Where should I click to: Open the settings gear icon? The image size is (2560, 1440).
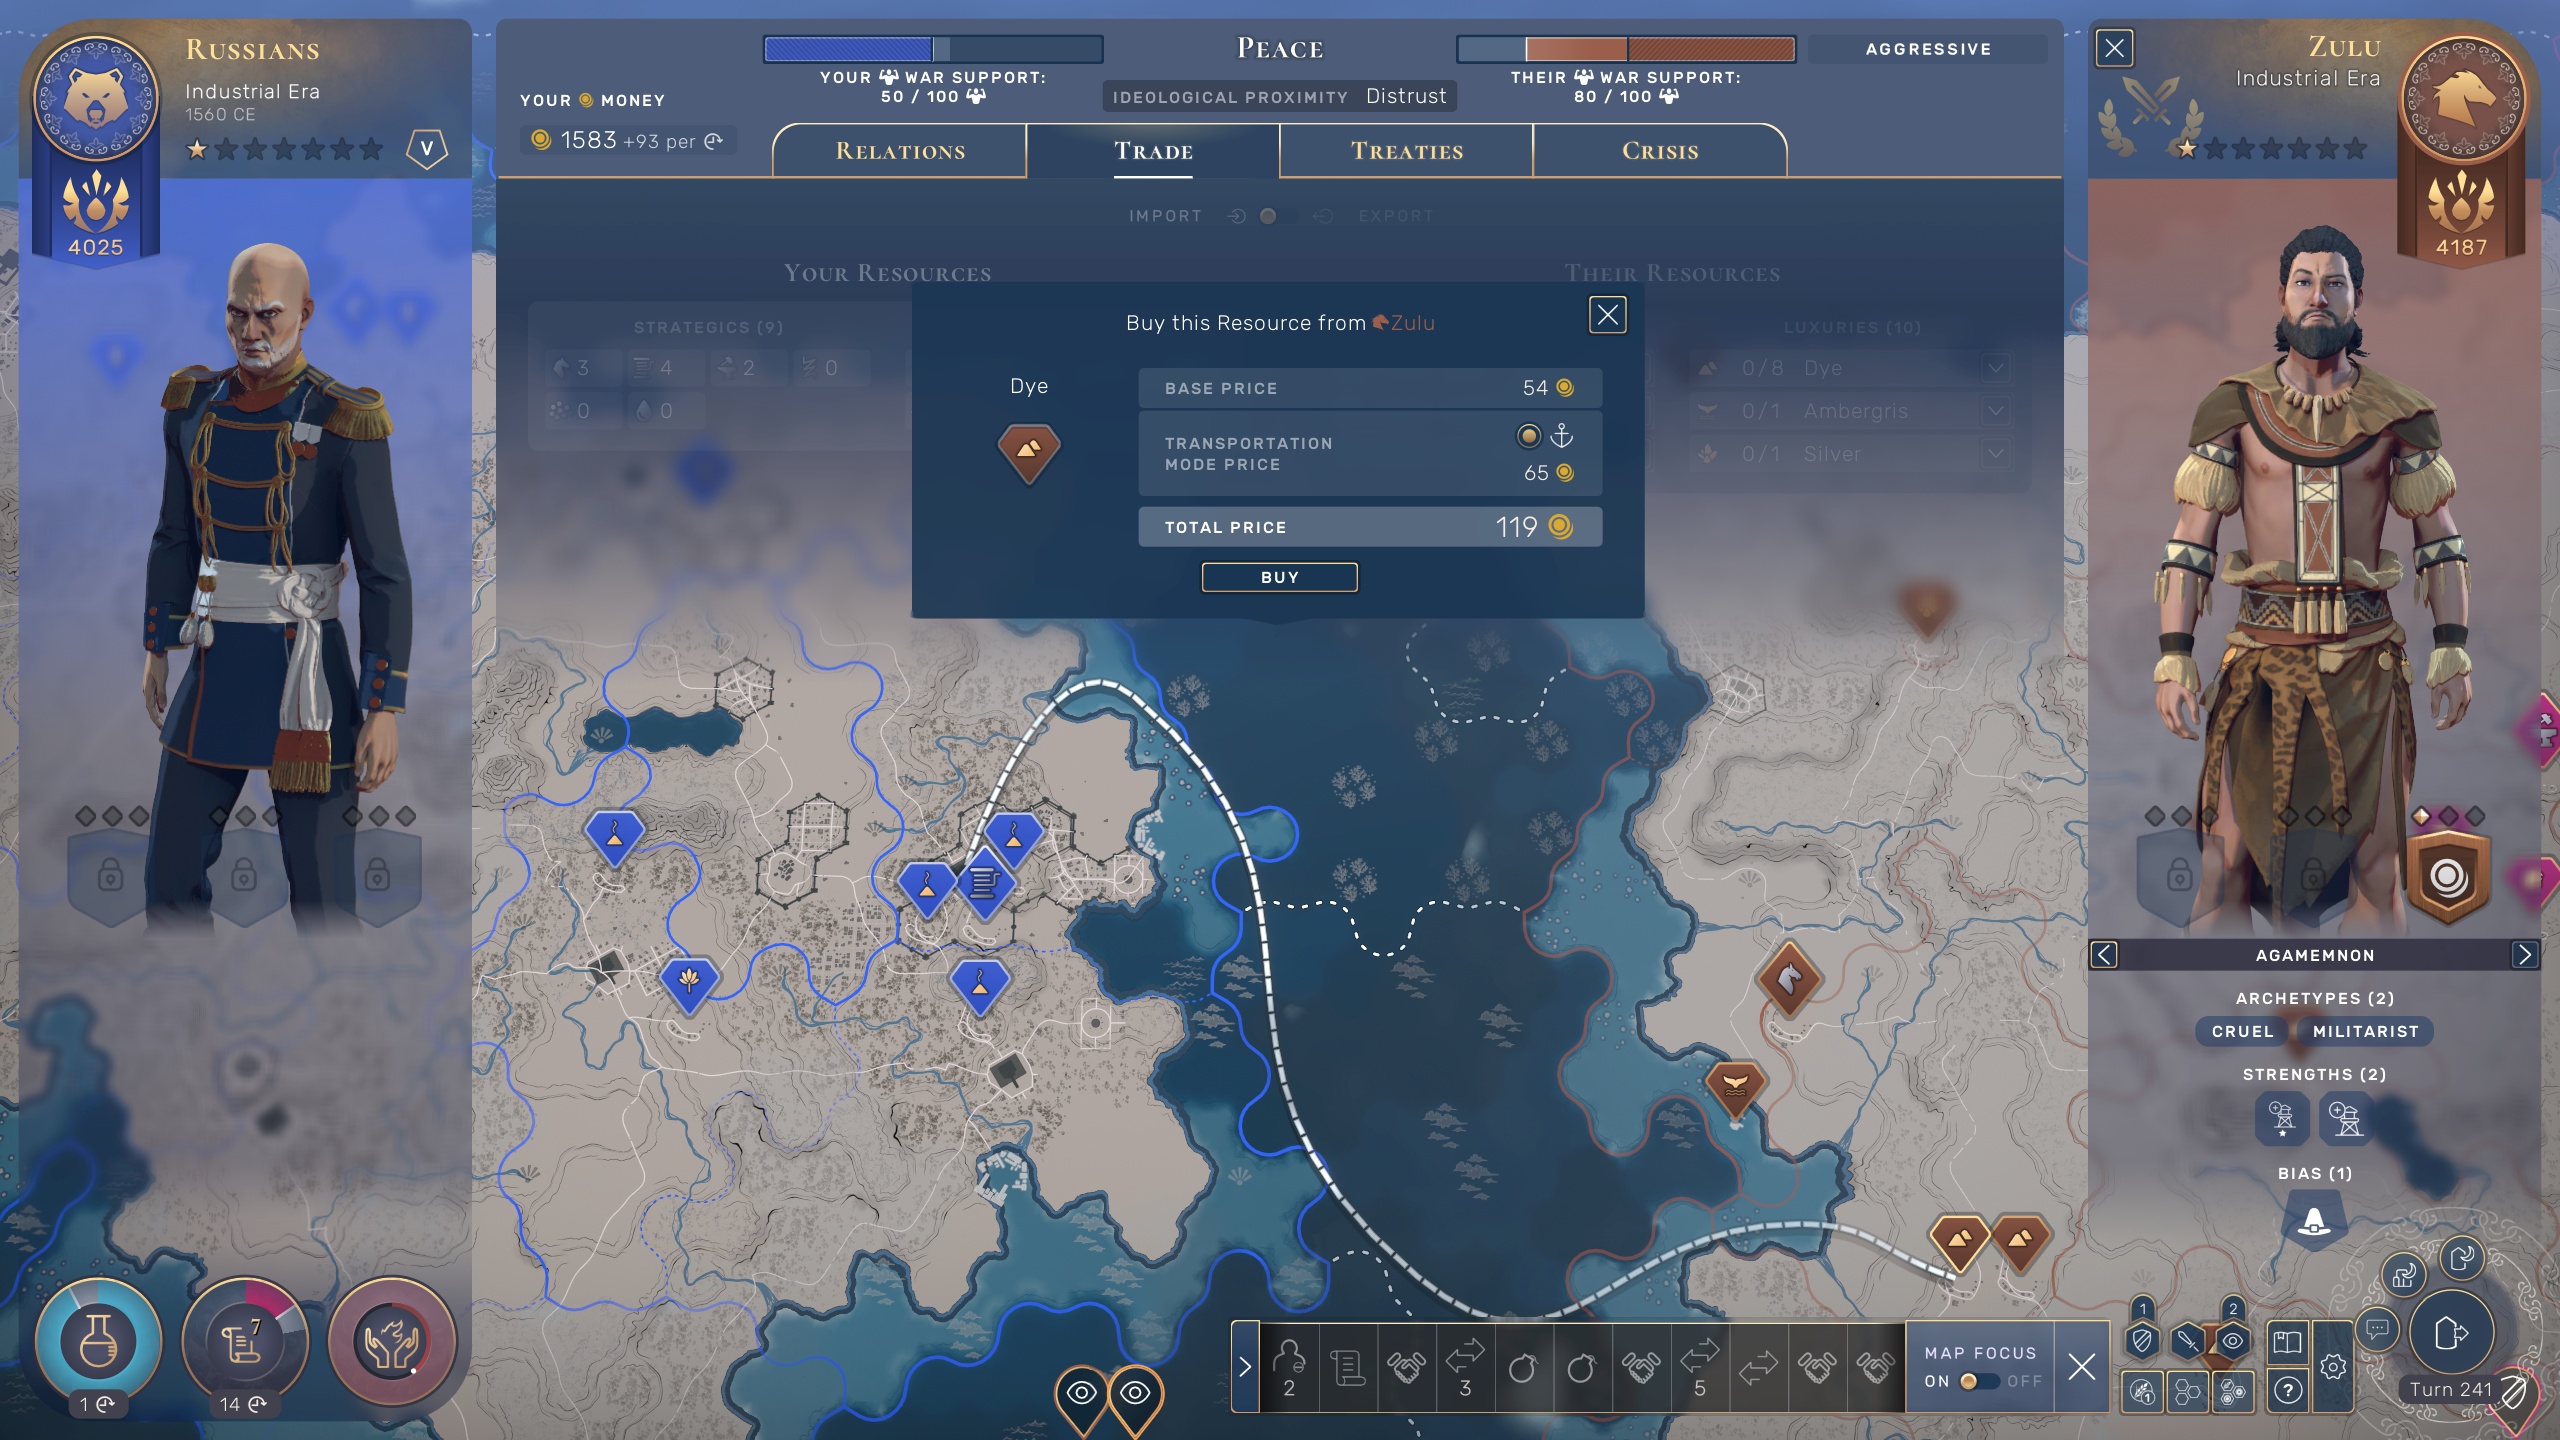(2333, 1366)
